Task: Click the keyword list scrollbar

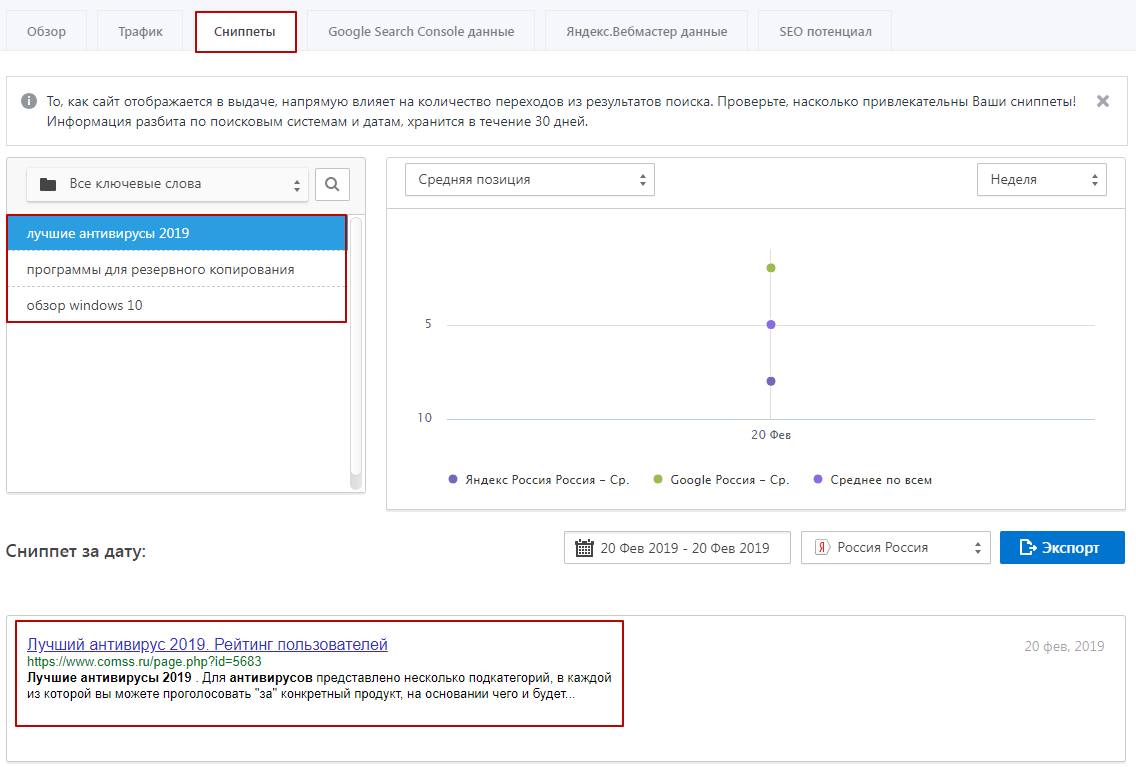Action: click(356, 353)
